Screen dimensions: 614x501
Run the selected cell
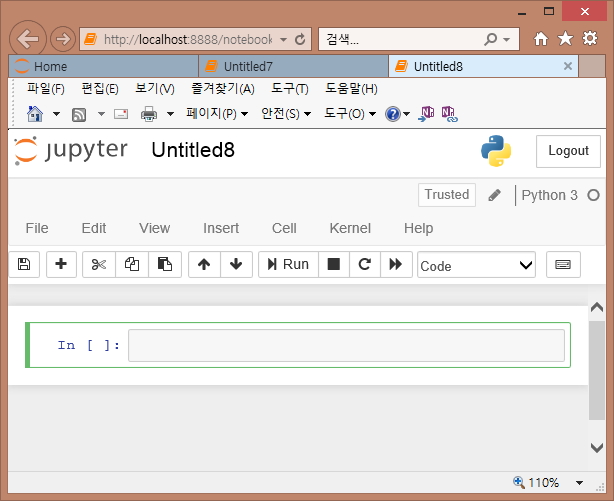(288, 264)
